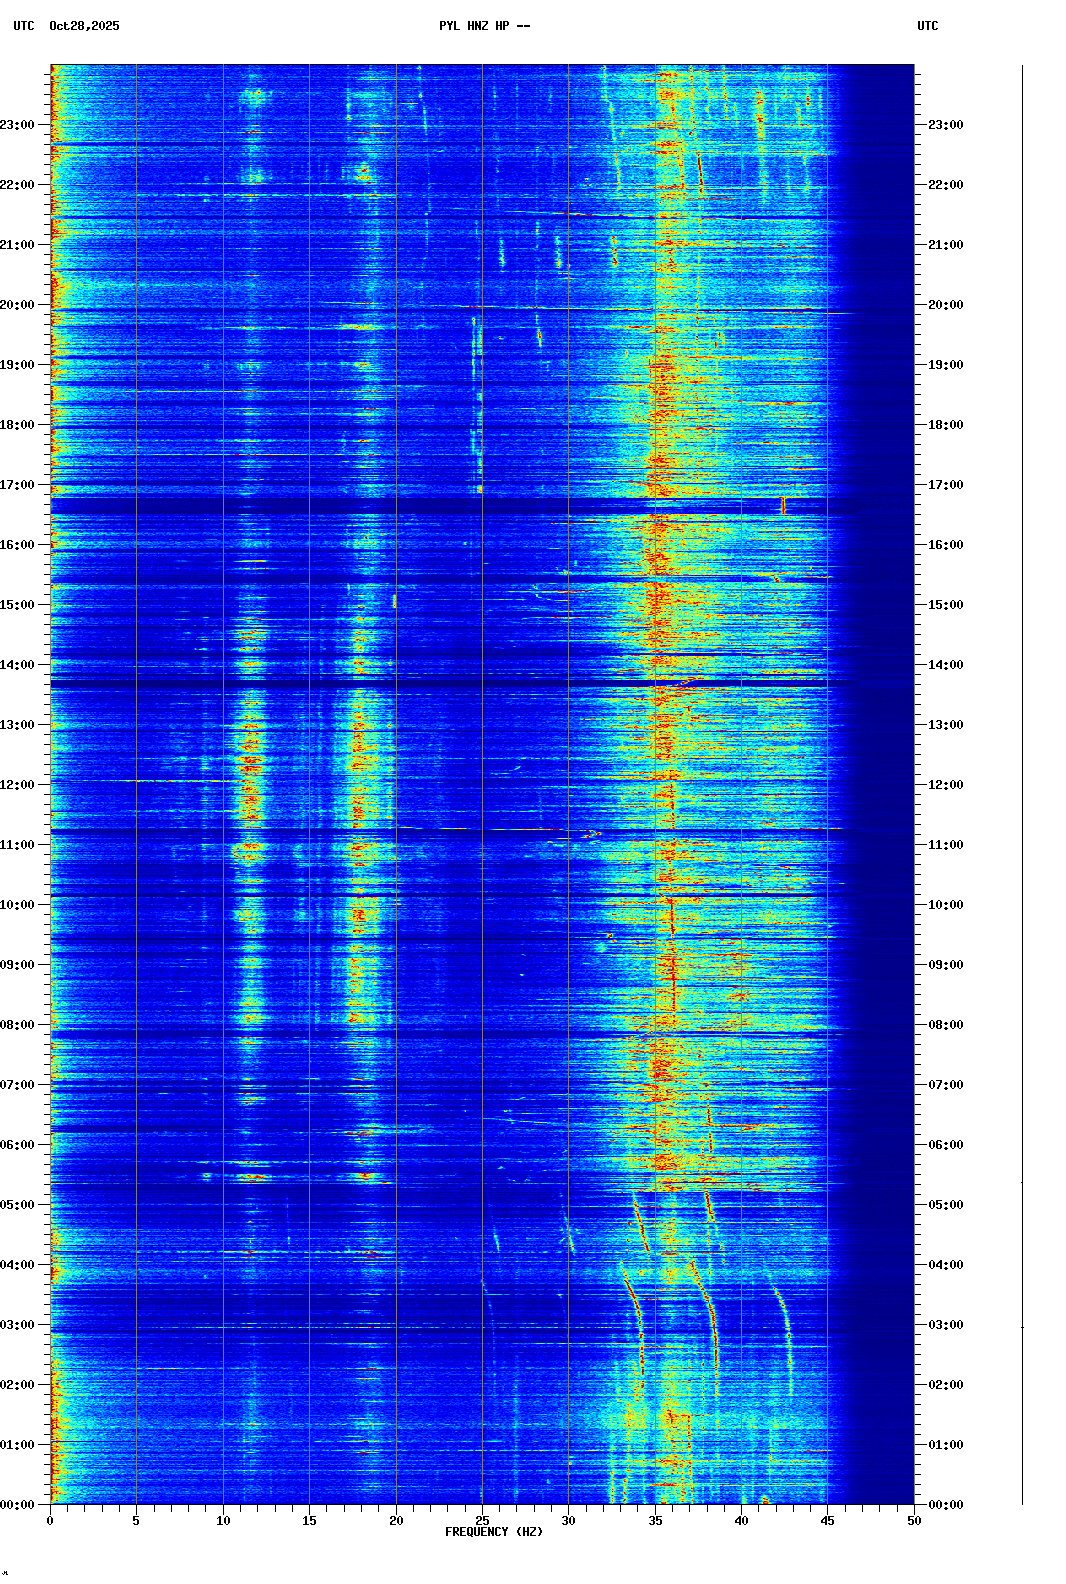
Task: Click the 20 Hz frequency tick label
Action: click(396, 1521)
